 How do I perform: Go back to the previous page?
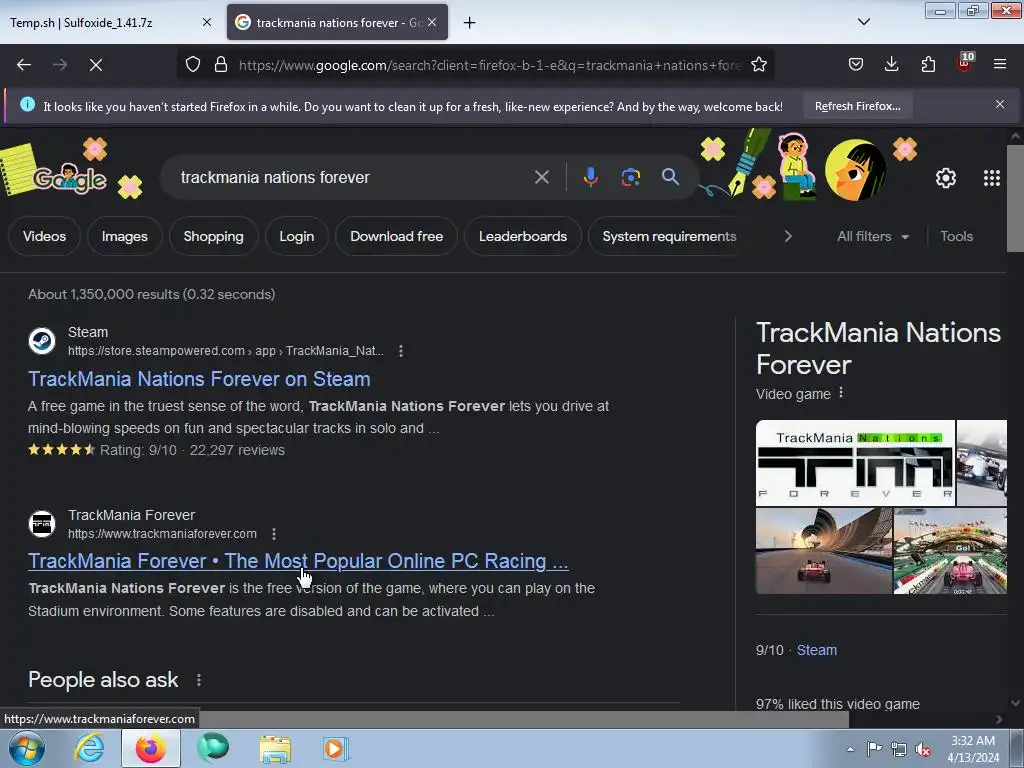point(24,65)
